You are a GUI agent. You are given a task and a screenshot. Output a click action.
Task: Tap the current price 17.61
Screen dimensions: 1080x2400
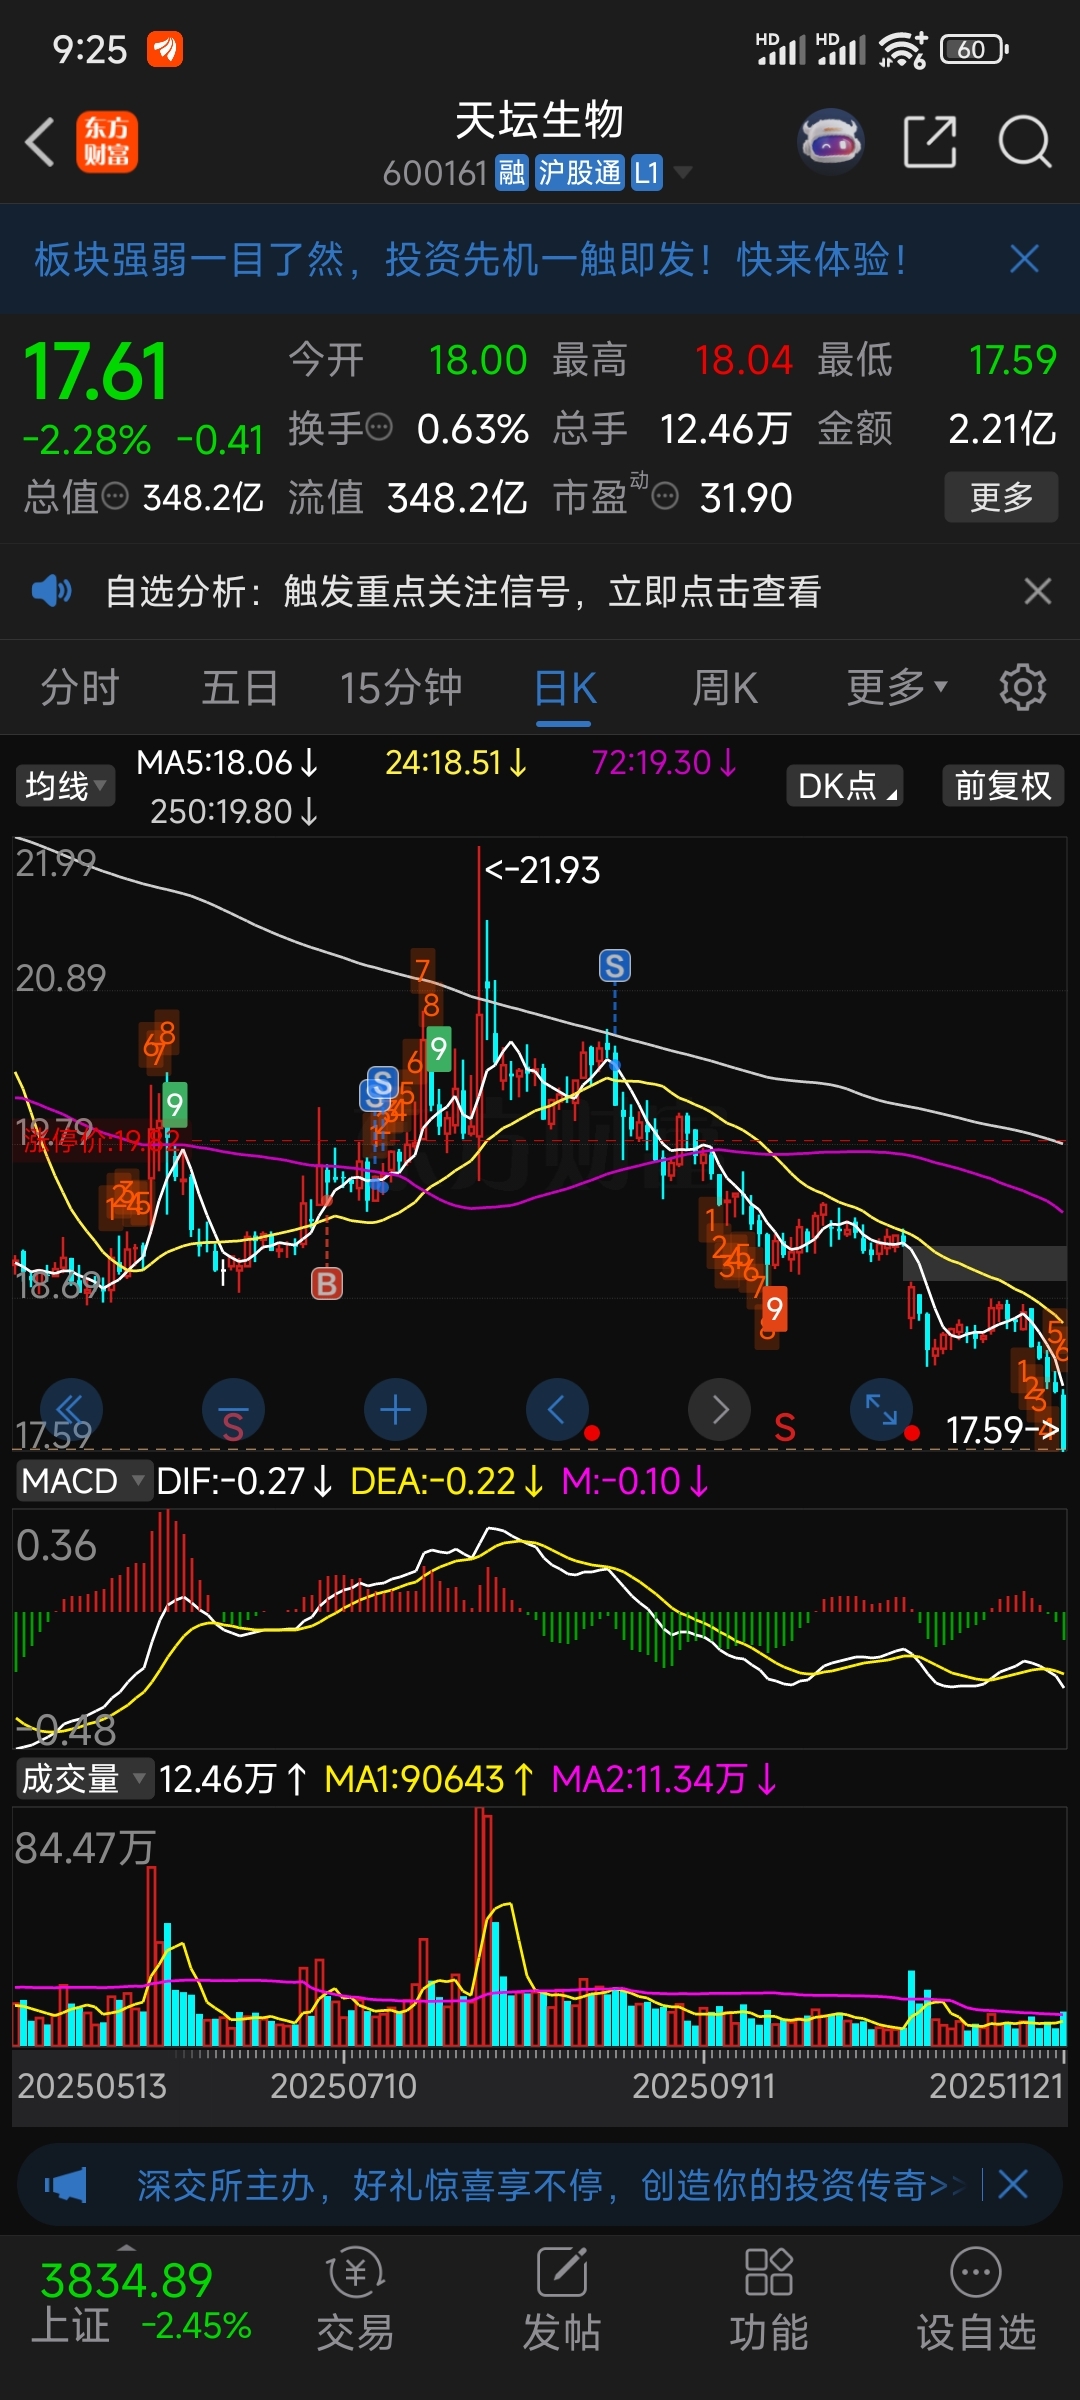tap(96, 371)
